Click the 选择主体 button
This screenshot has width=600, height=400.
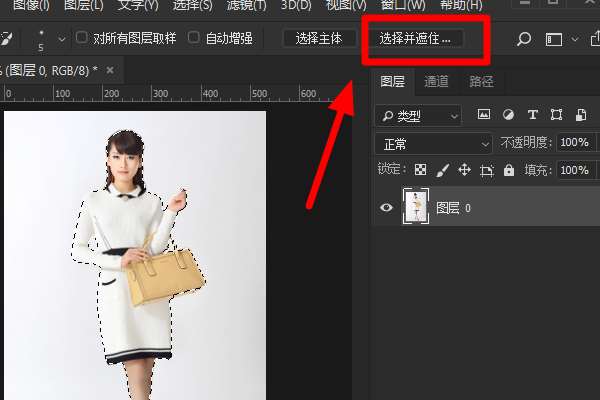click(319, 38)
